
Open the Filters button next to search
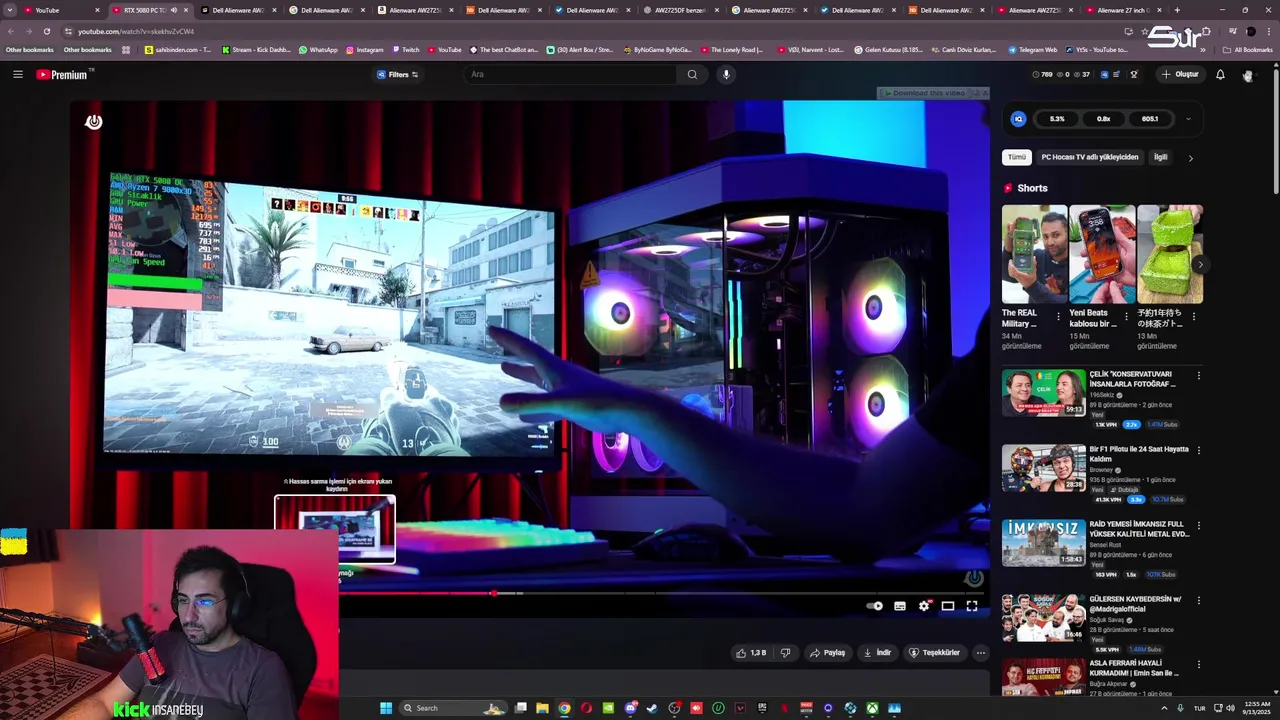(x=398, y=74)
